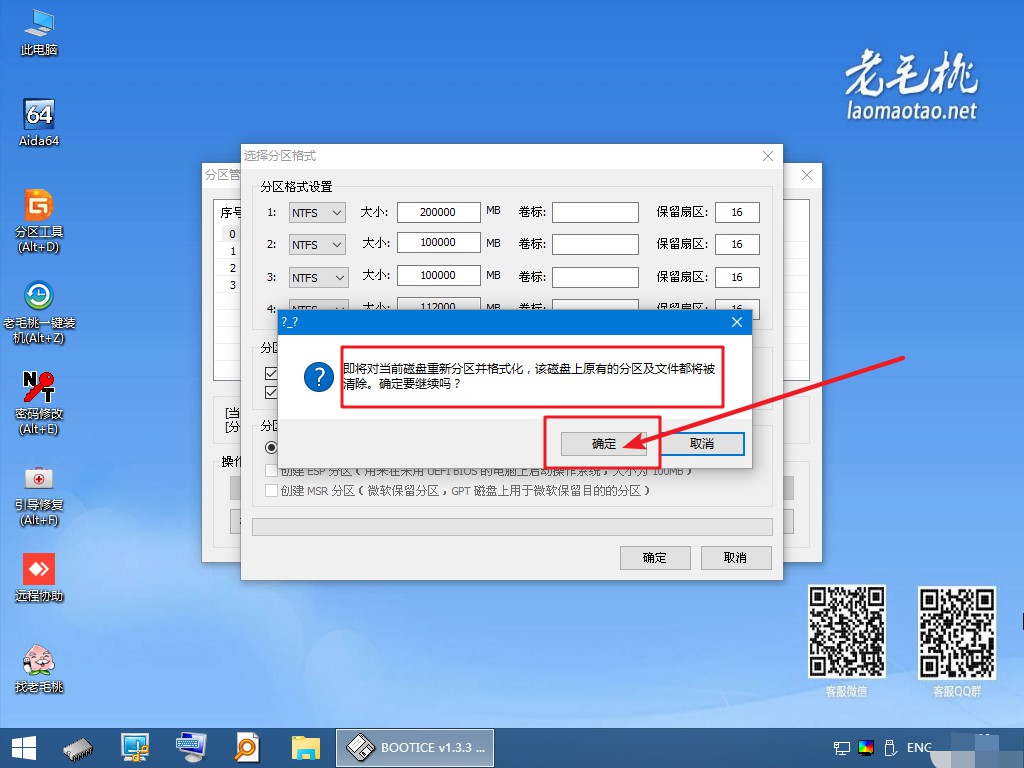
Task: Open the 此电脑 desktop icon
Action: (x=39, y=33)
